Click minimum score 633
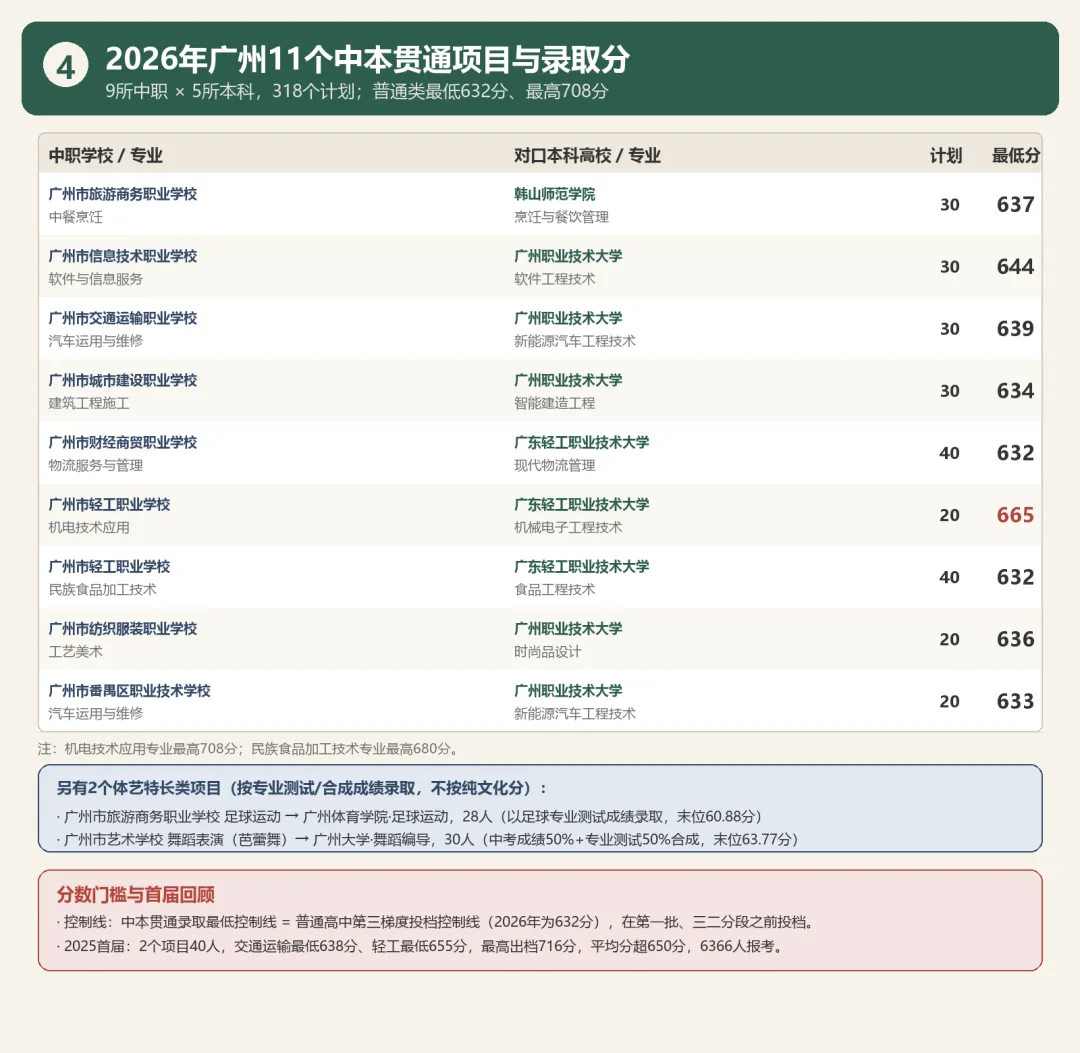 (1015, 700)
